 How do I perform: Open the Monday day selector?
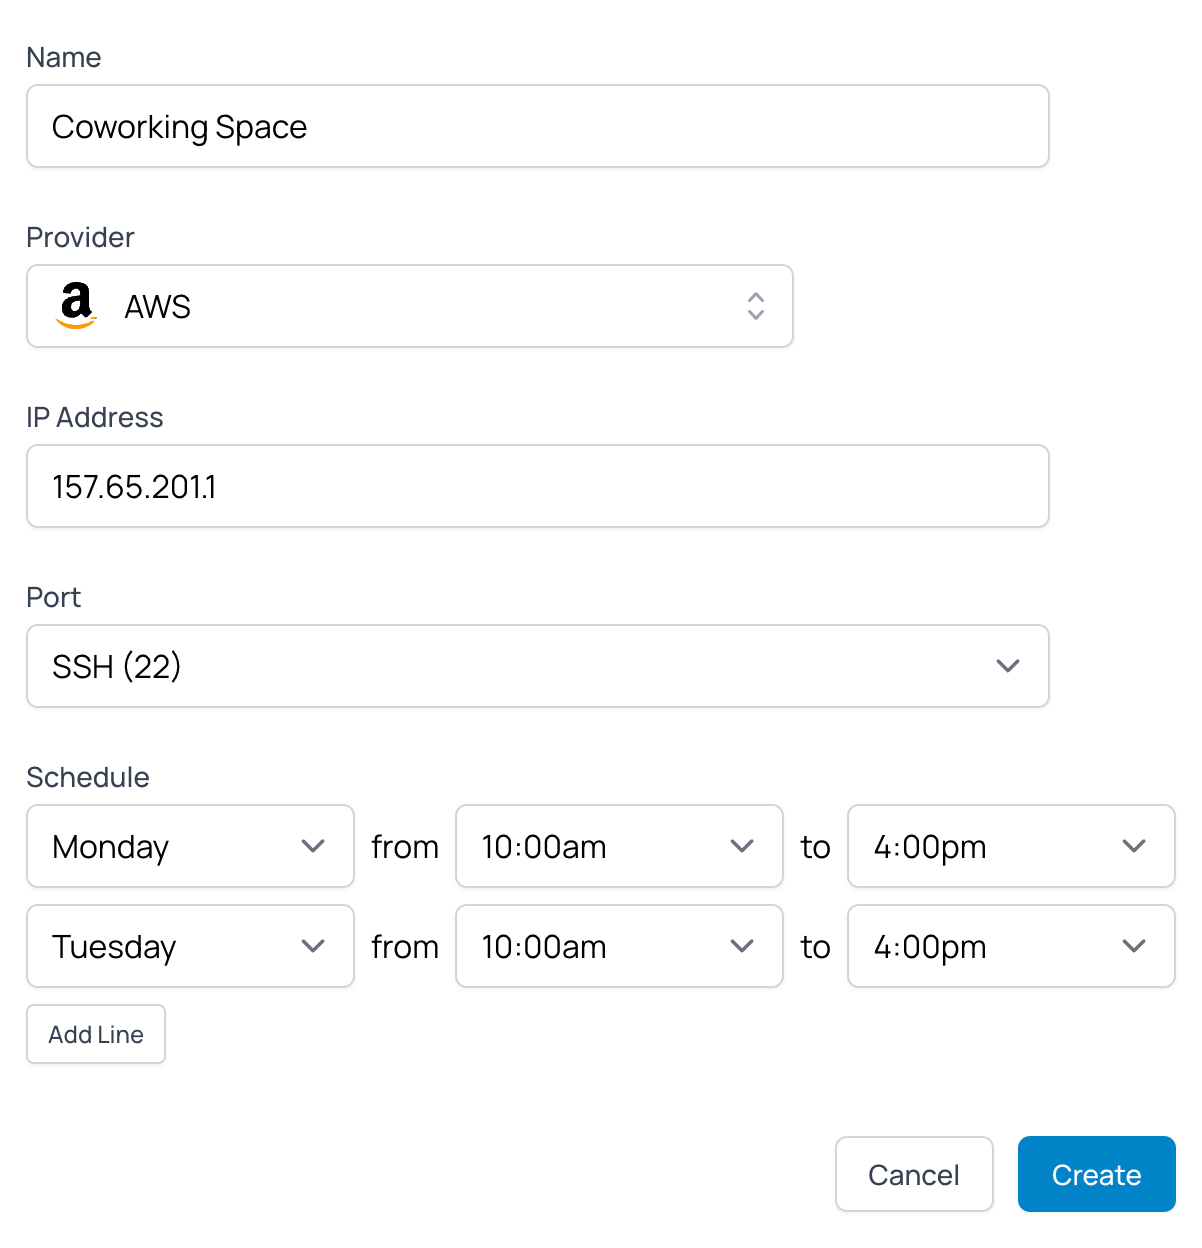(x=191, y=846)
